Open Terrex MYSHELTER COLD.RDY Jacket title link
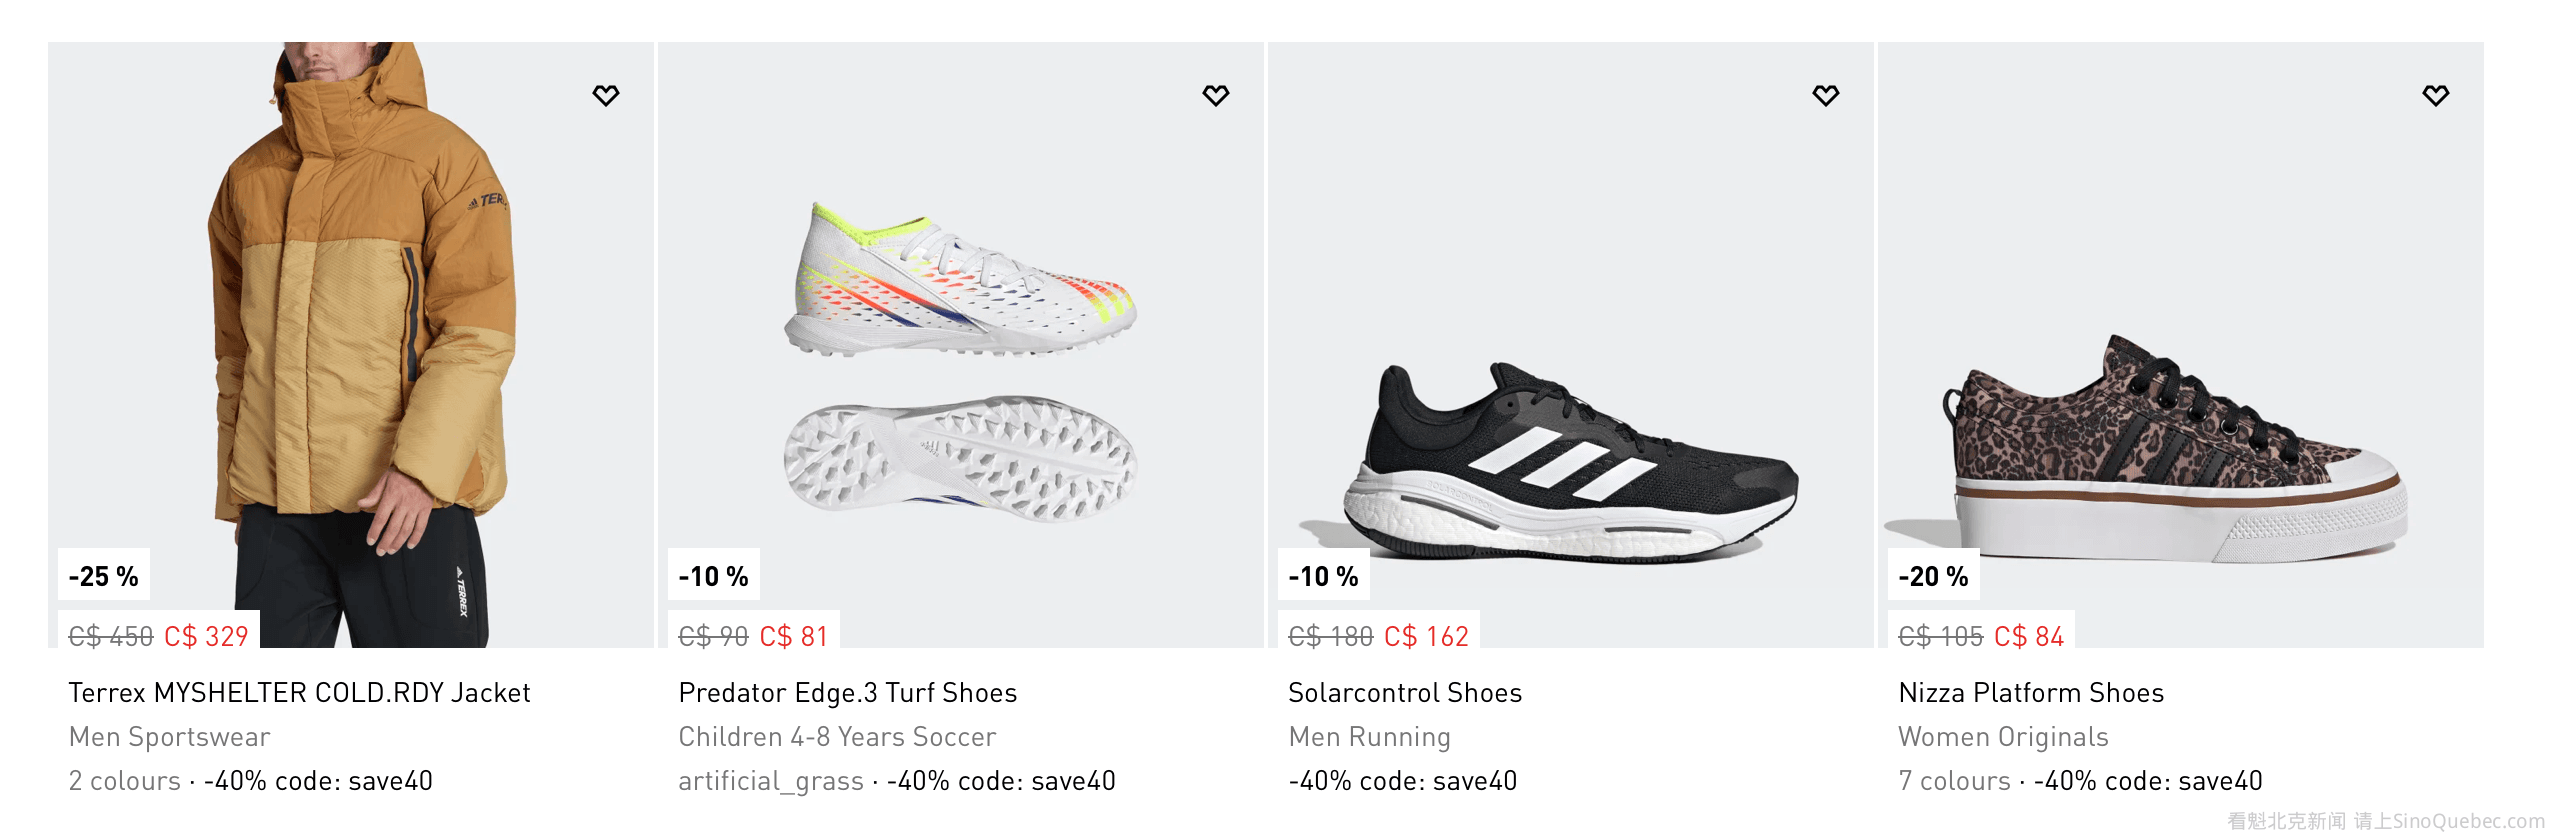Screen dimensions: 2552x838 click(299, 692)
